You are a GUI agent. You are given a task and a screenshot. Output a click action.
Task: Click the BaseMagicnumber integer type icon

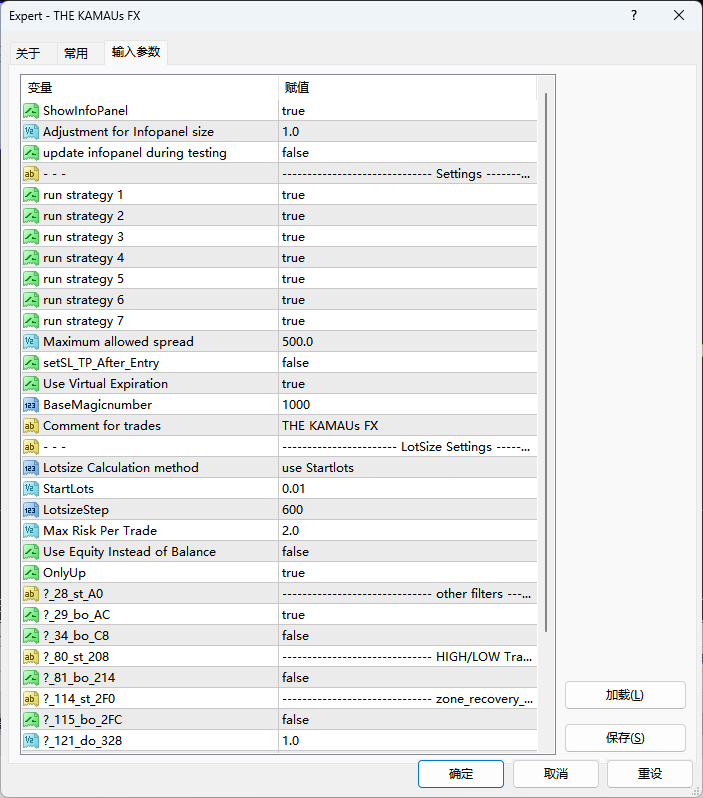tap(31, 405)
